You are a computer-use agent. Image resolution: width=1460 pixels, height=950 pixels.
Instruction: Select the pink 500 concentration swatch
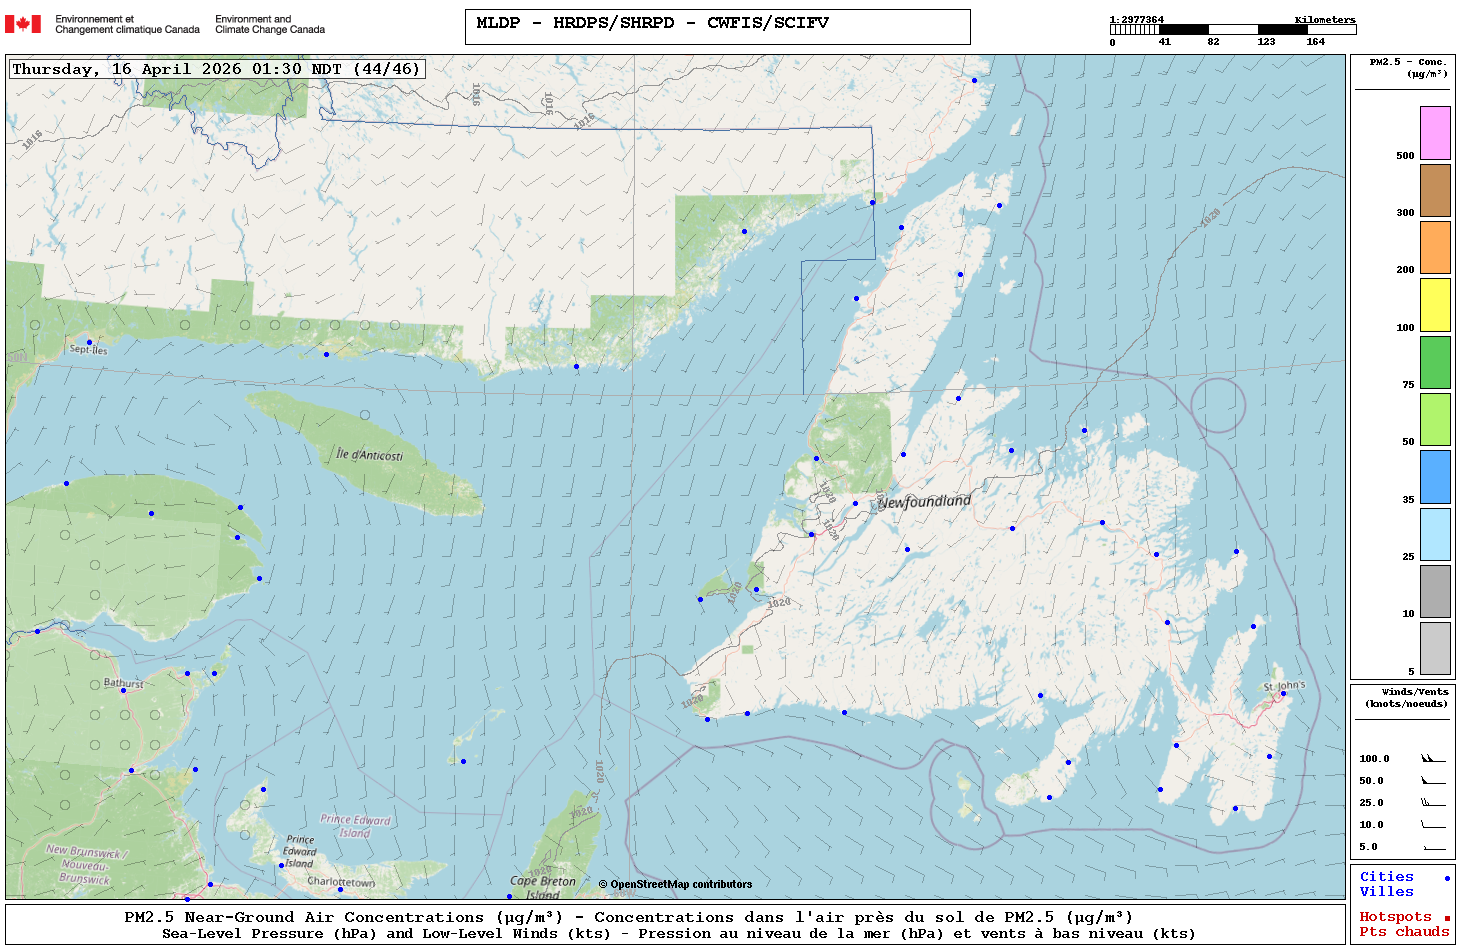[x=1435, y=133]
